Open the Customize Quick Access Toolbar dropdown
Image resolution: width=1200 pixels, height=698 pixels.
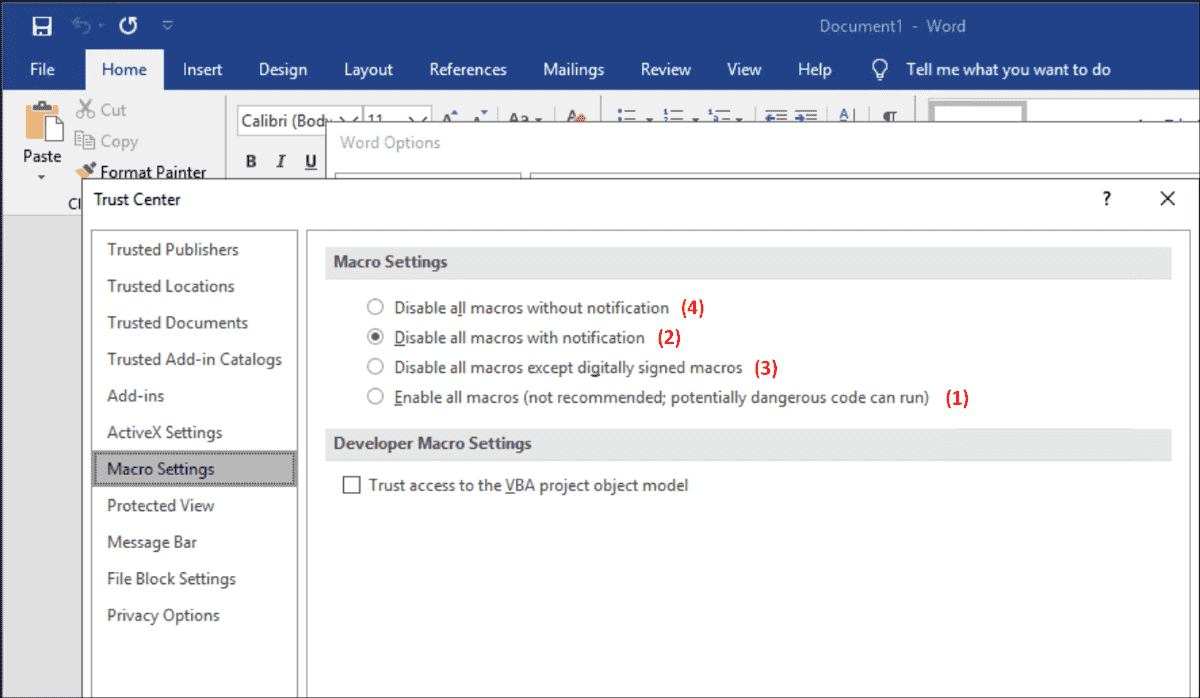coord(168,24)
